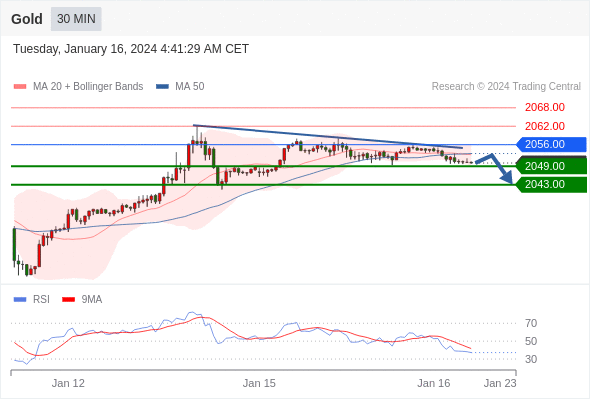This screenshot has width=590, height=400.
Task: Click the 2062.00 resistance price label
Action: (x=545, y=126)
